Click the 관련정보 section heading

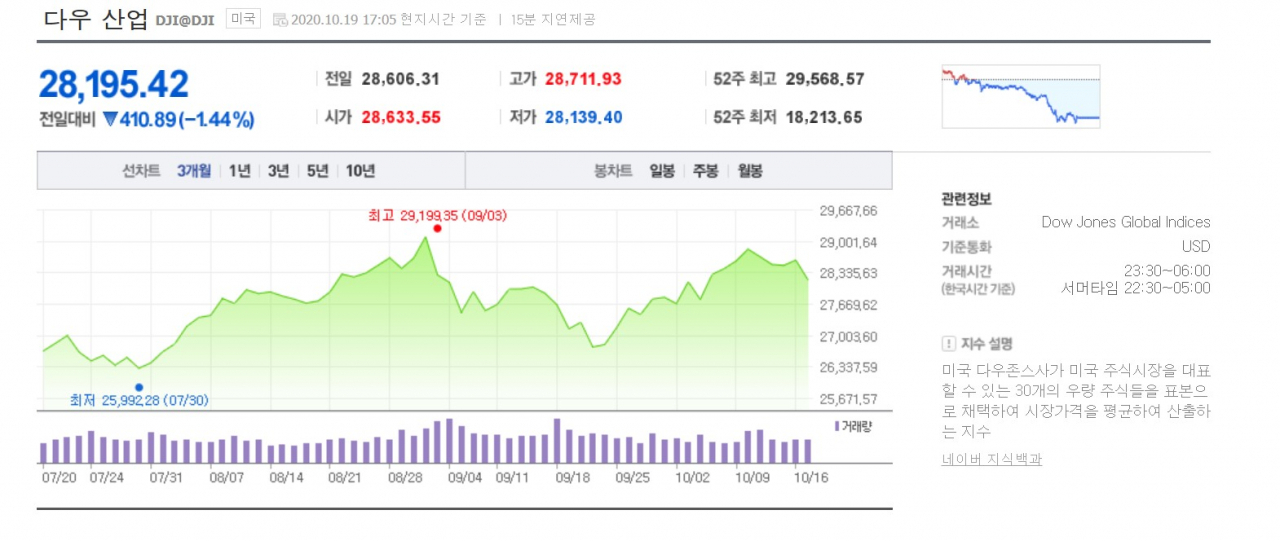click(x=966, y=199)
